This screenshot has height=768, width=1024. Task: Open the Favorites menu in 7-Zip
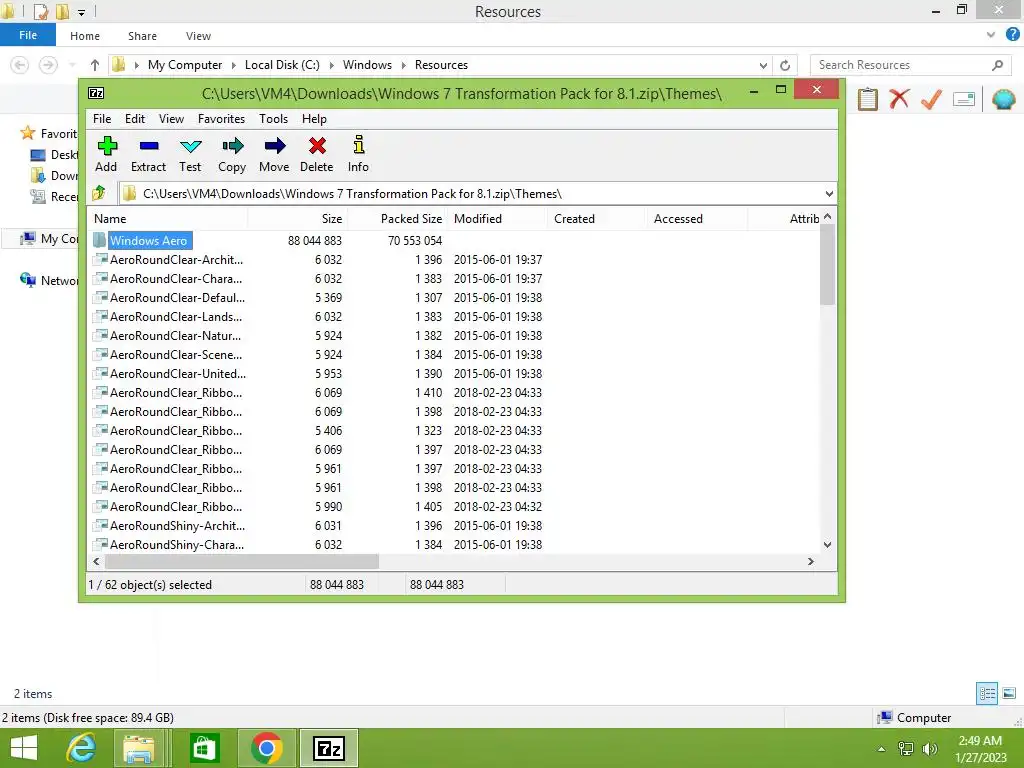[221, 119]
